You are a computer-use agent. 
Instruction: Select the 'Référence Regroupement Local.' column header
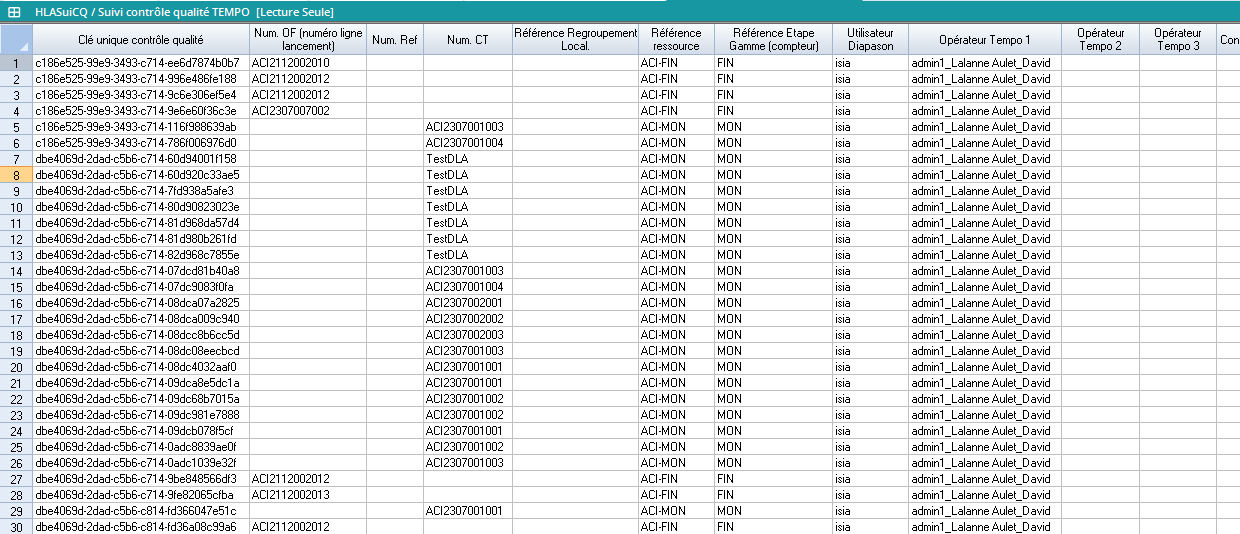pos(575,40)
